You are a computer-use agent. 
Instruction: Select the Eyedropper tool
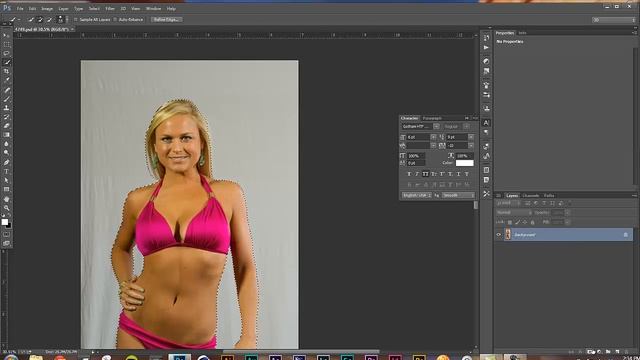(x=7, y=80)
